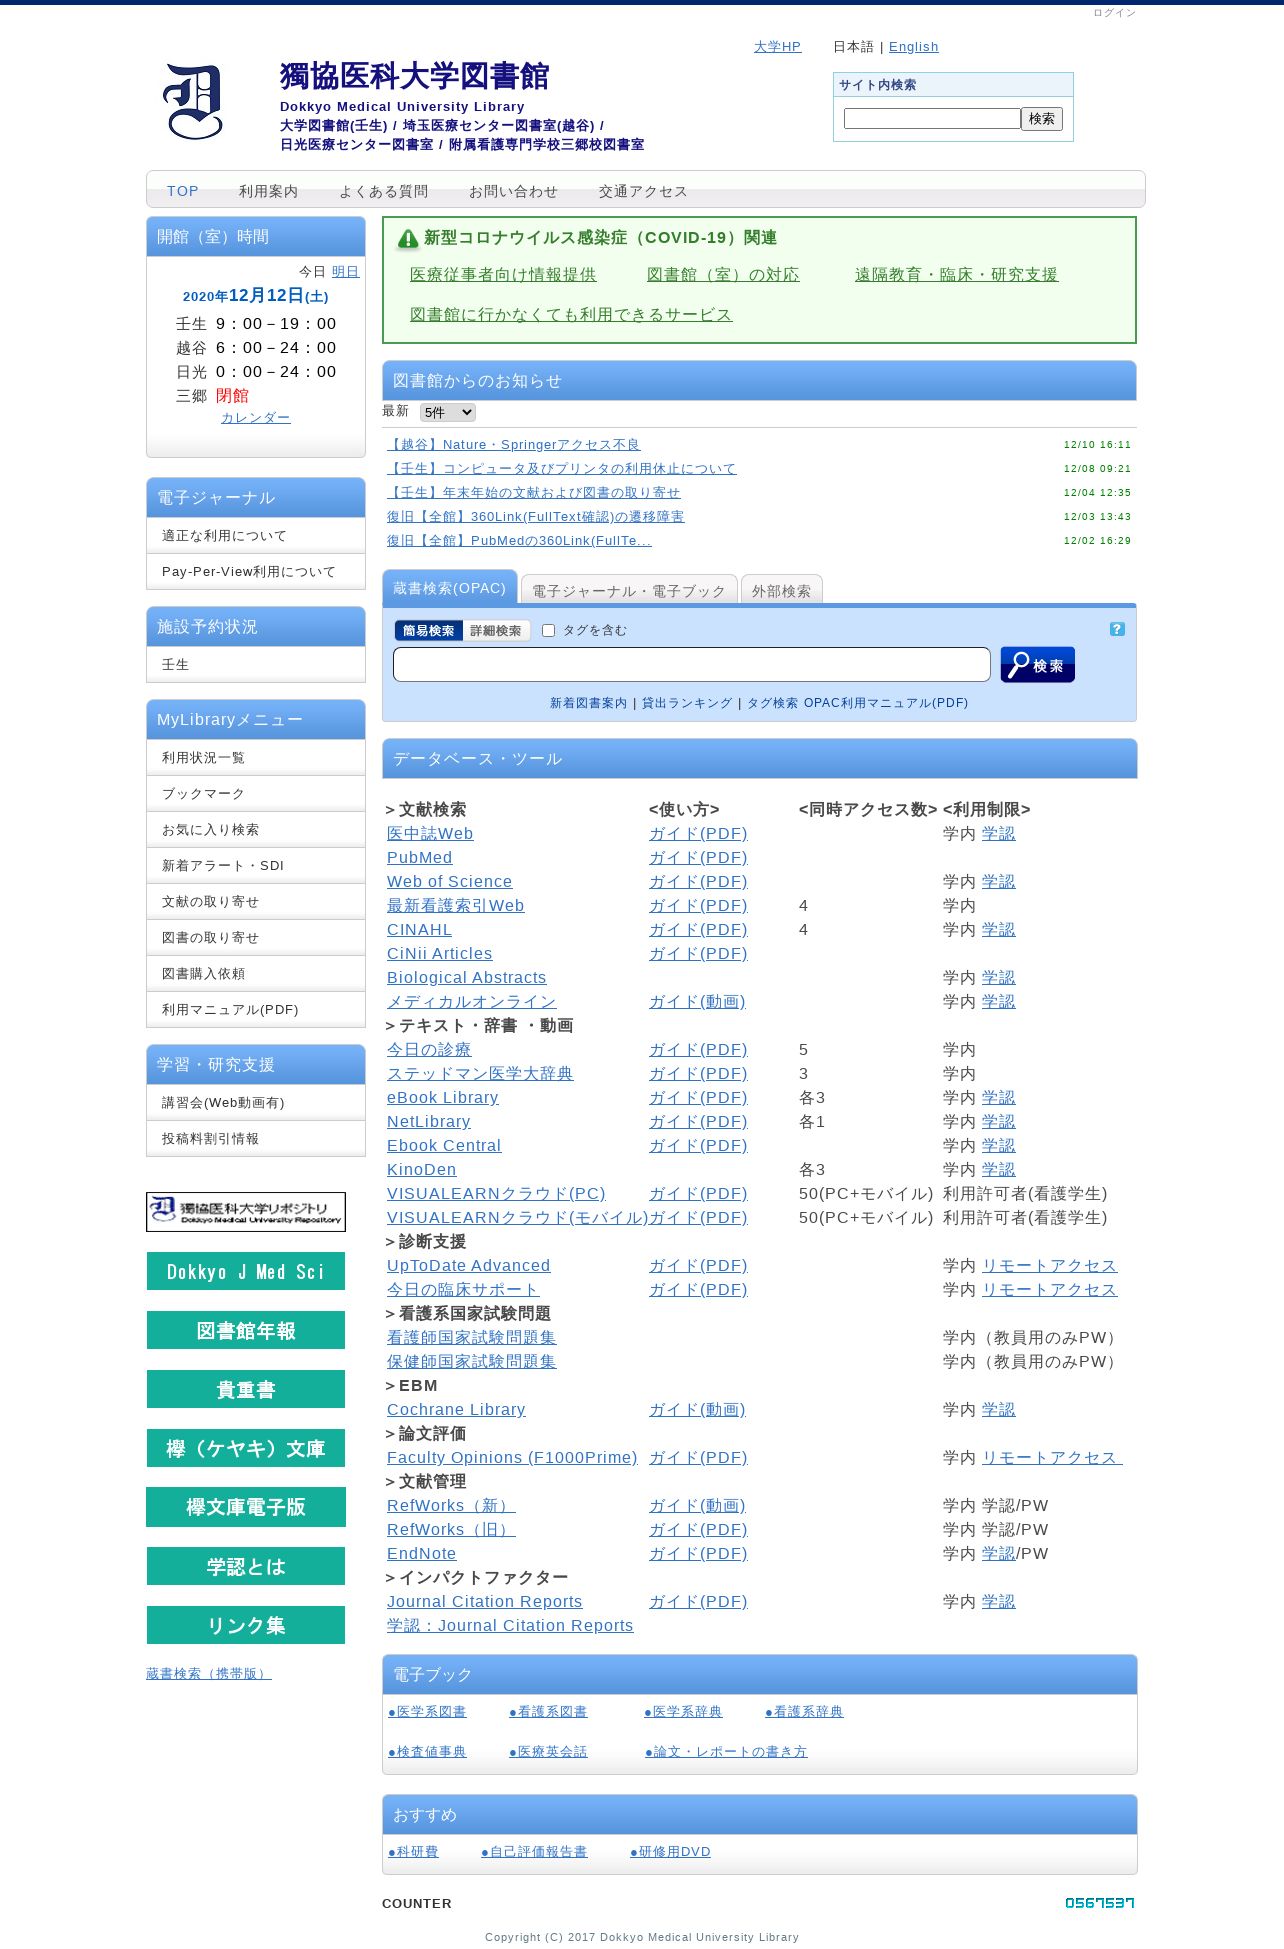Open the リンク集 banner
This screenshot has height=1949, width=1284.
pos(246,1625)
